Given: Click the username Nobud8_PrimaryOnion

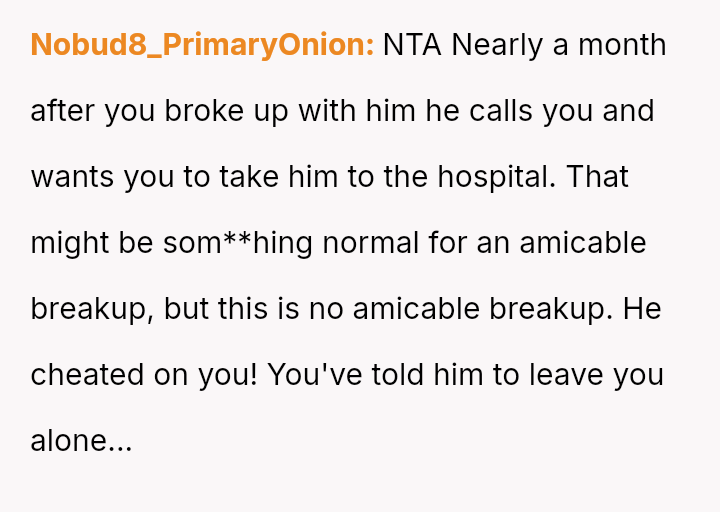Looking at the screenshot, I should coord(202,45).
